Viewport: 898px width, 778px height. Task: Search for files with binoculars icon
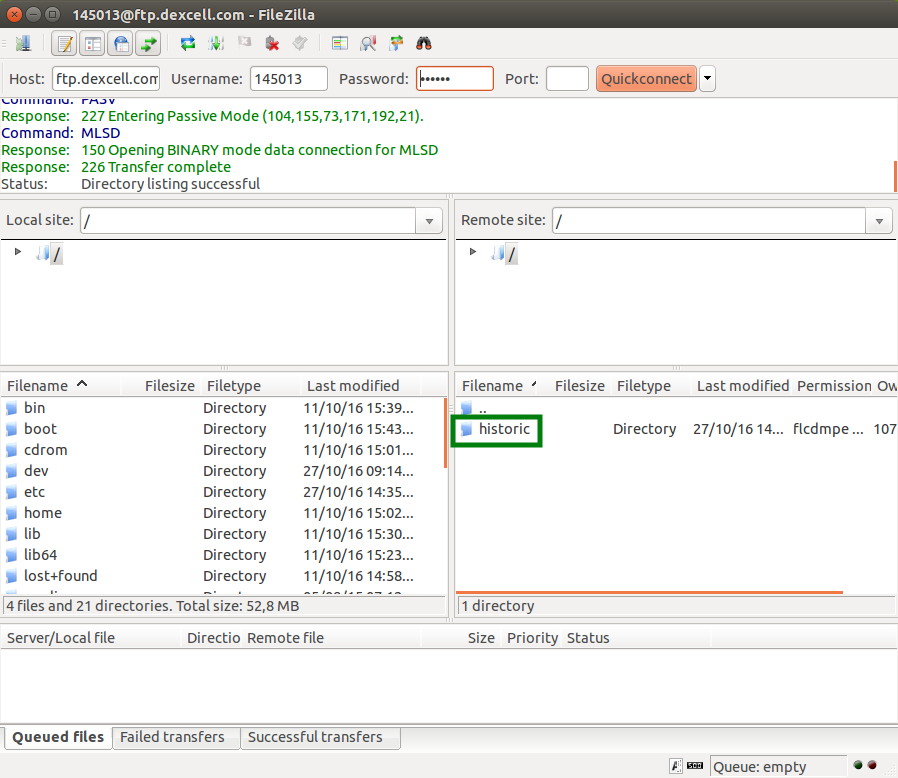[423, 44]
